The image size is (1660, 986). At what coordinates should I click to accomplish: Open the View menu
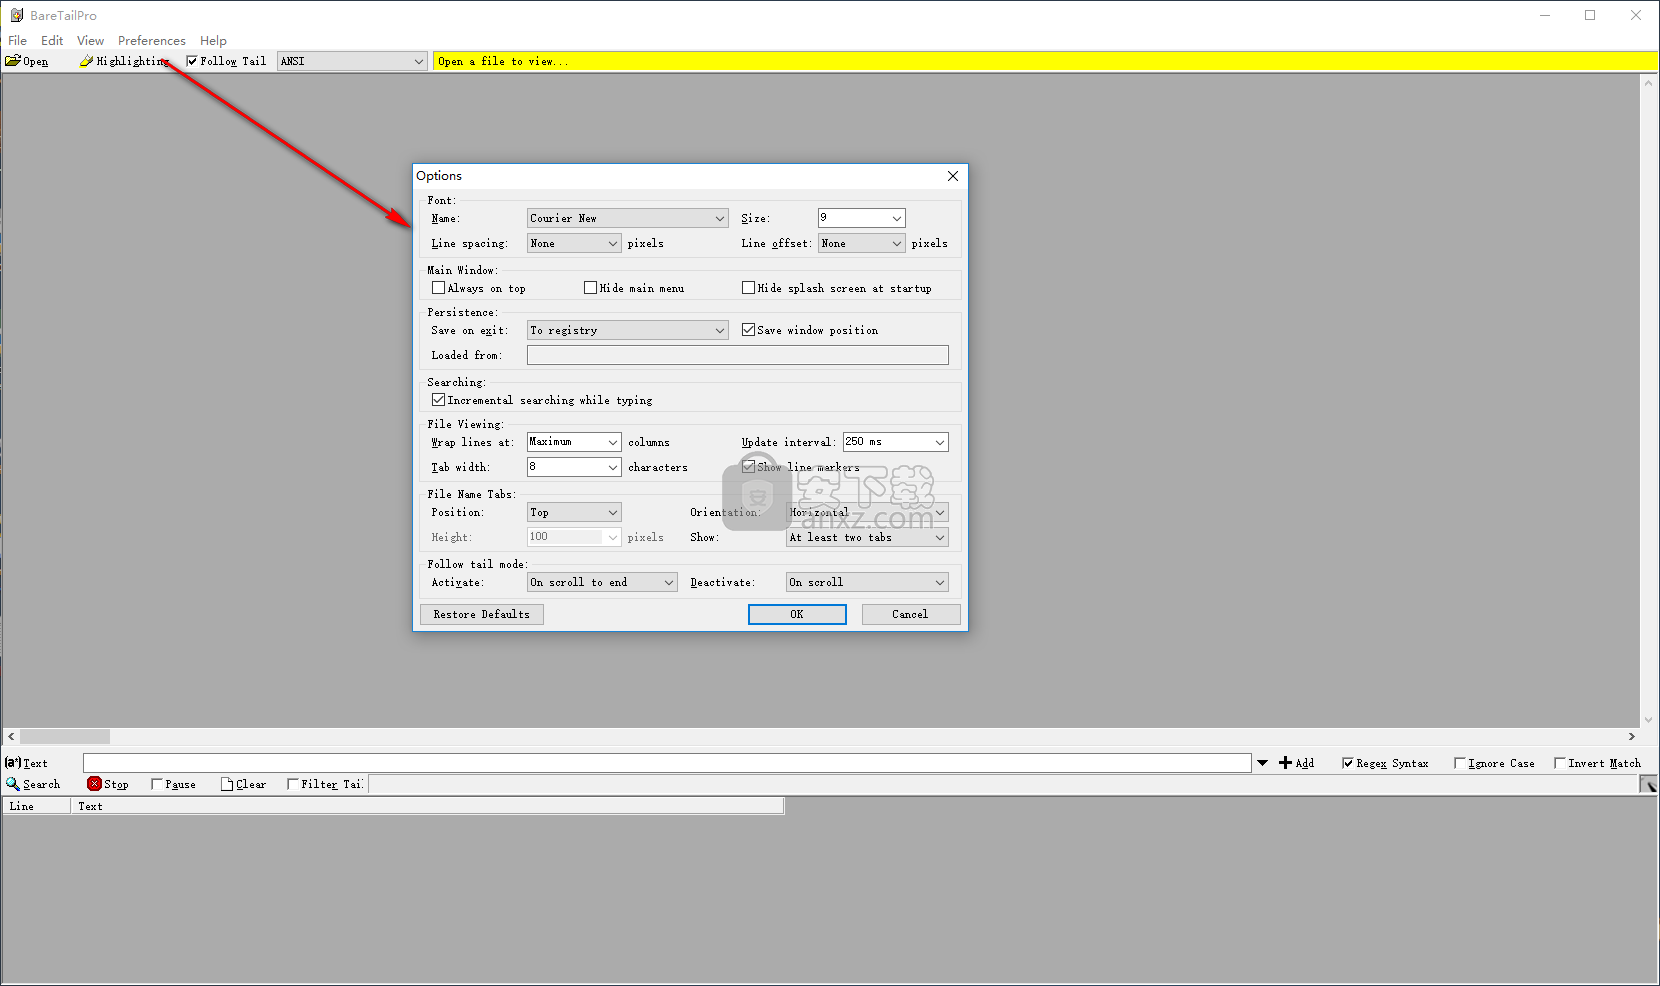click(x=90, y=41)
